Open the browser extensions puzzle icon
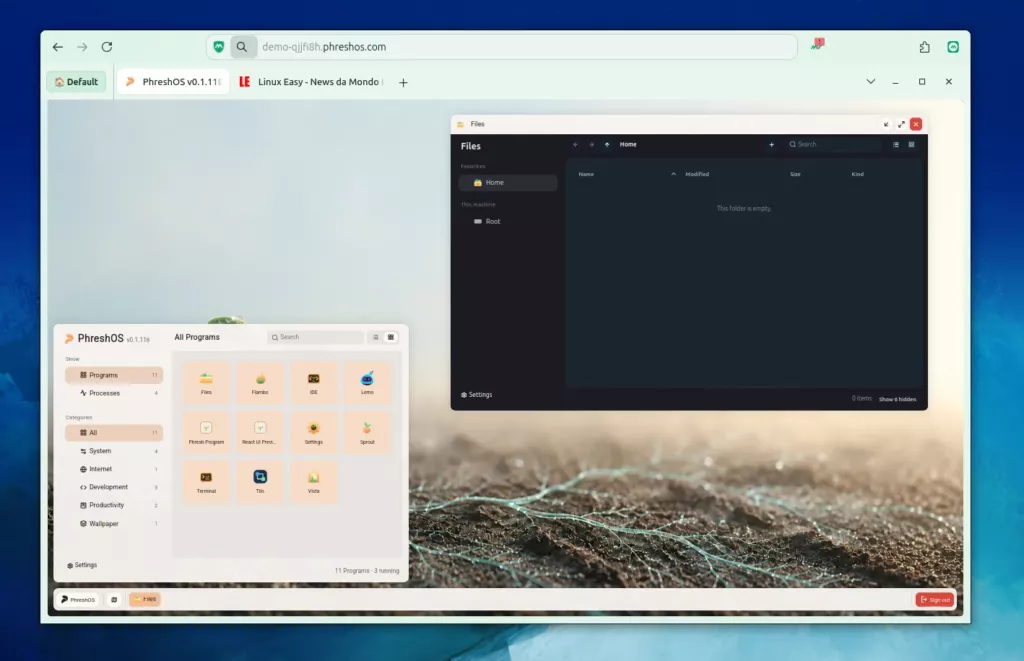Screen dimensions: 1024x661 [924, 47]
